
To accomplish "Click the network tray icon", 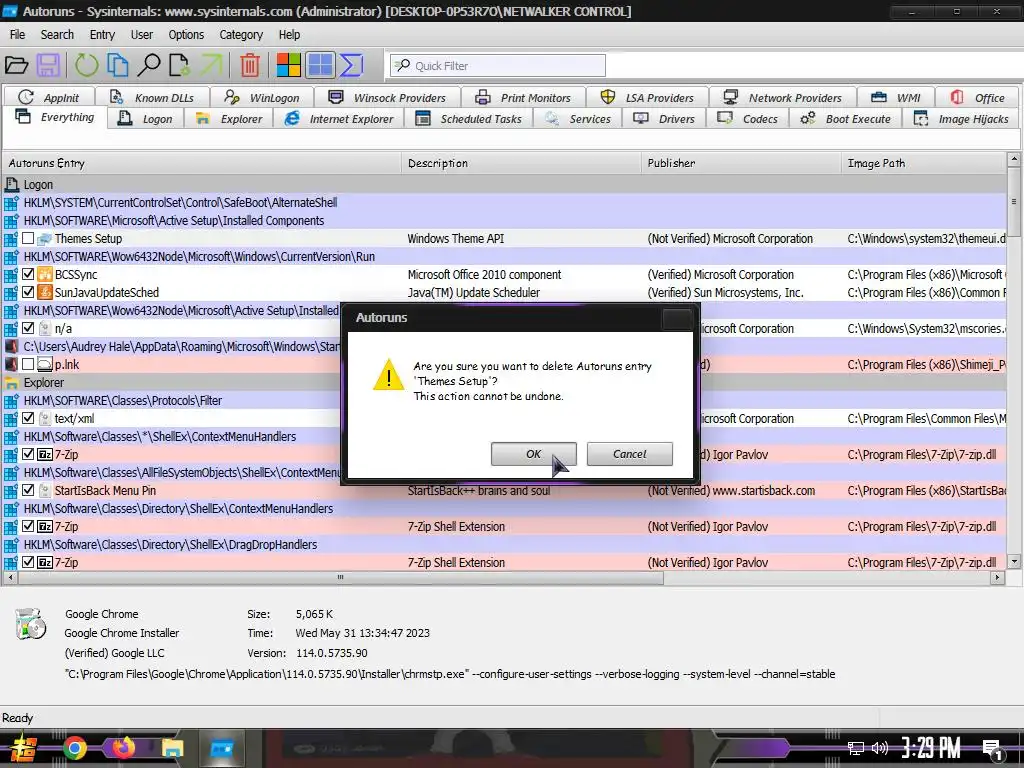I will coord(856,748).
